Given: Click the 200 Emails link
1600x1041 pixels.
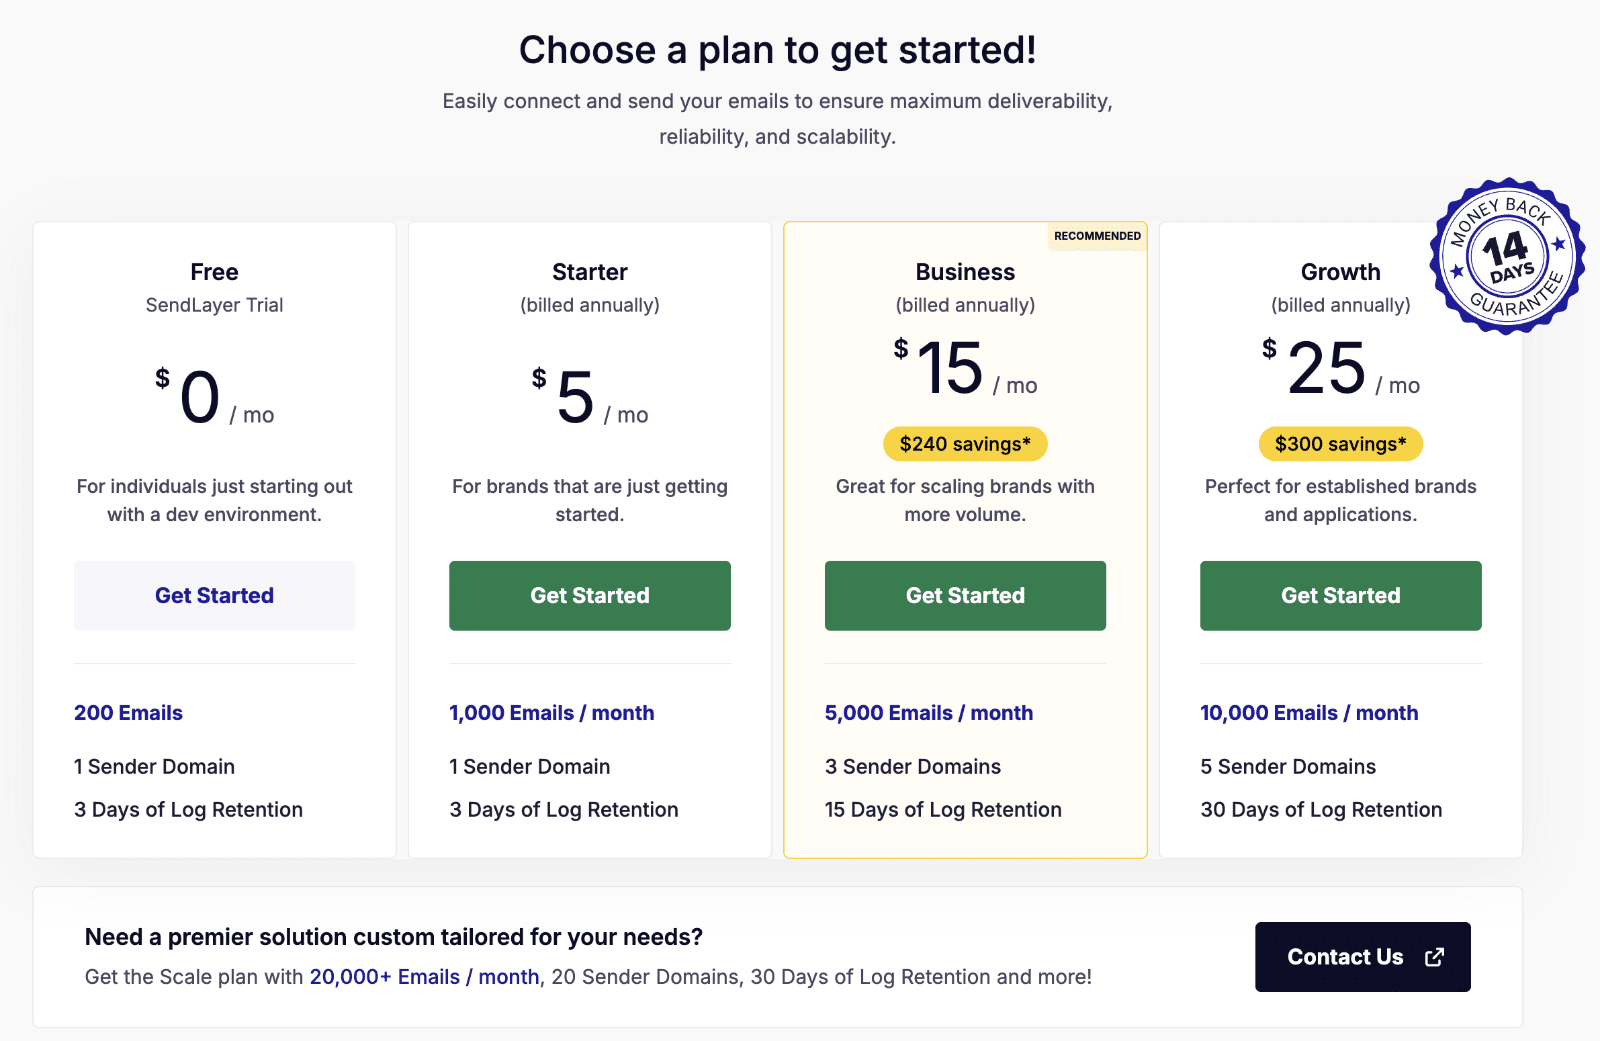Looking at the screenshot, I should [128, 713].
